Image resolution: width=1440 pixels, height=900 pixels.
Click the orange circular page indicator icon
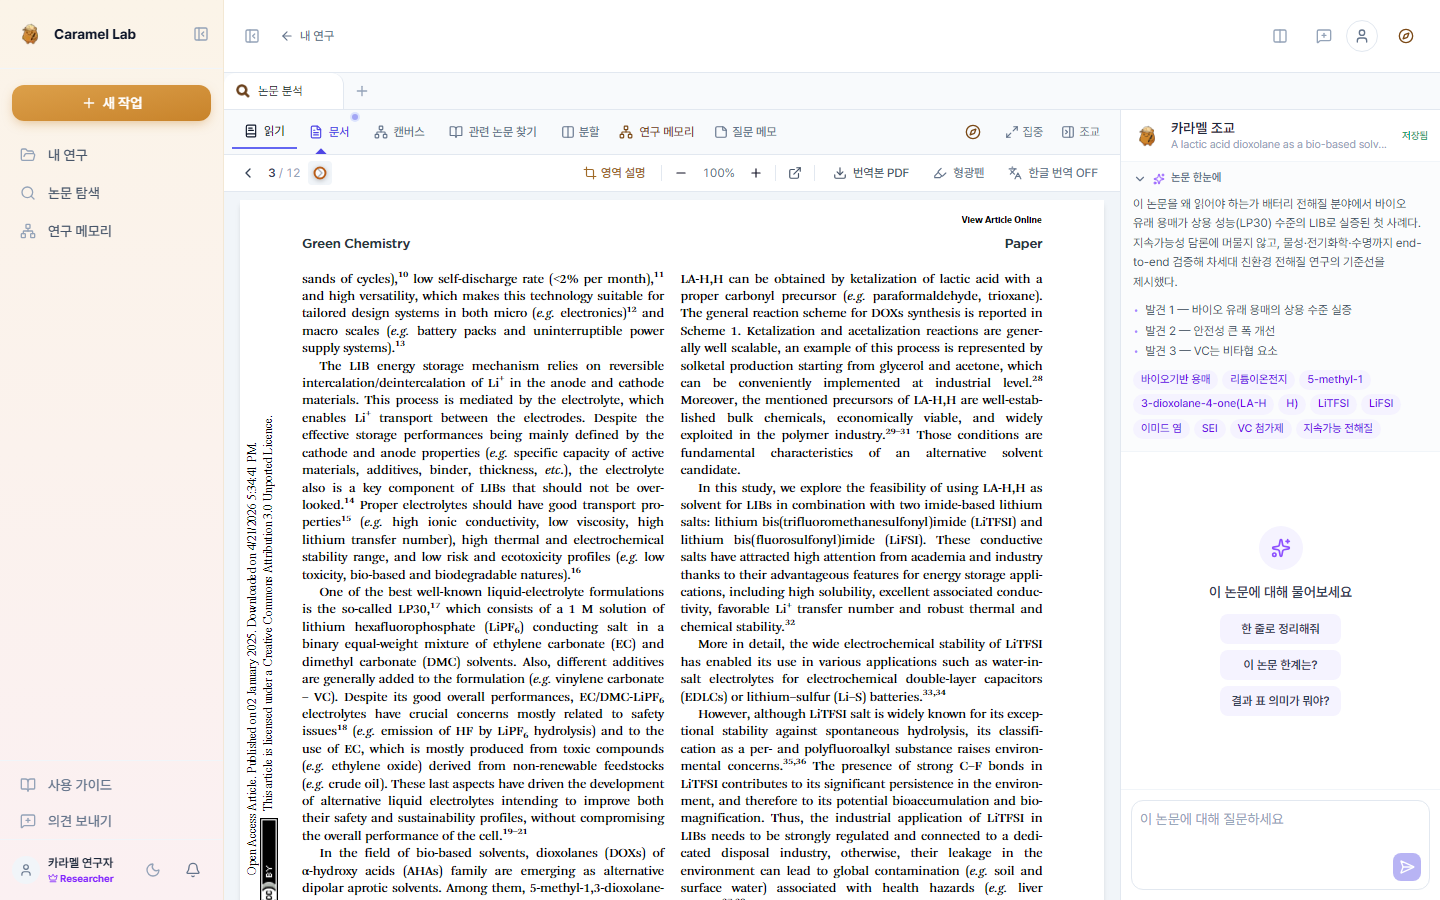click(320, 173)
